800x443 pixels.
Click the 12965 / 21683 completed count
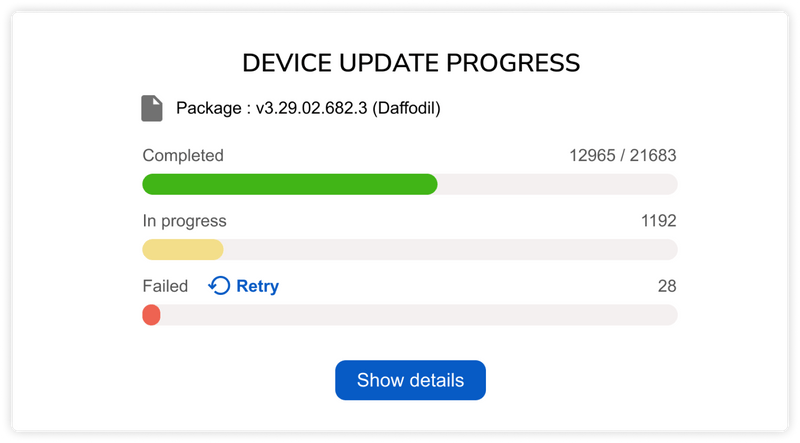(623, 156)
